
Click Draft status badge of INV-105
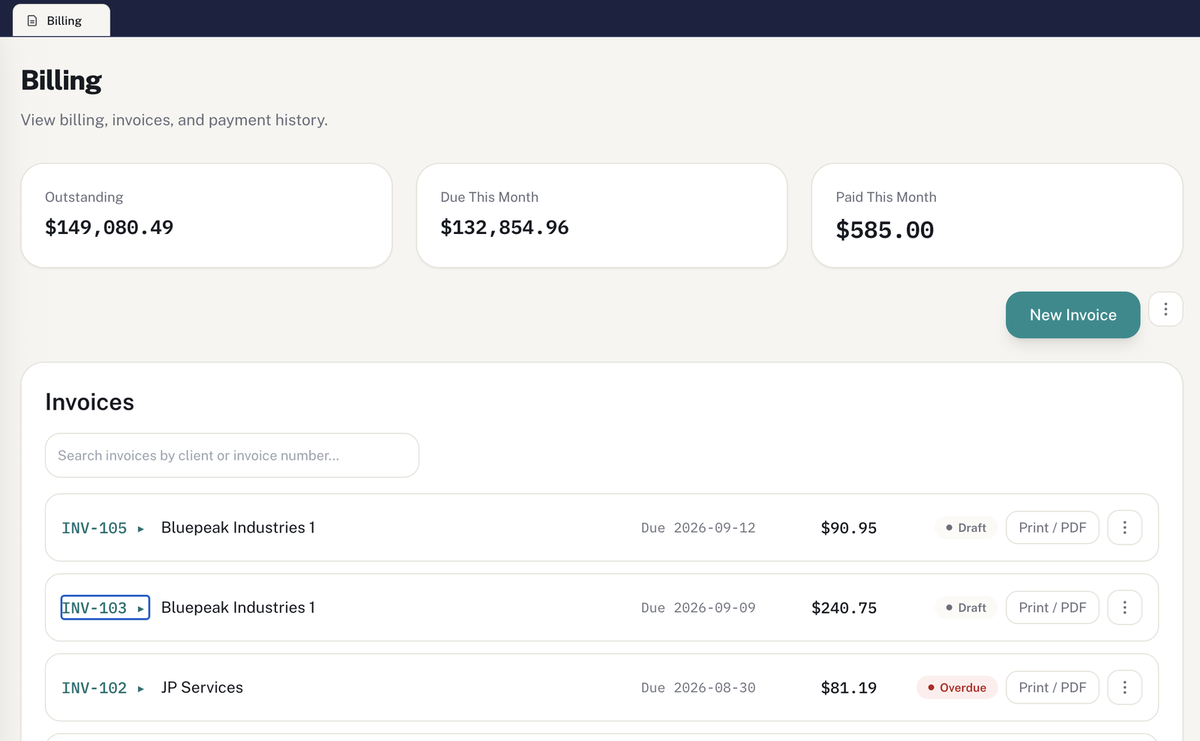(x=966, y=528)
